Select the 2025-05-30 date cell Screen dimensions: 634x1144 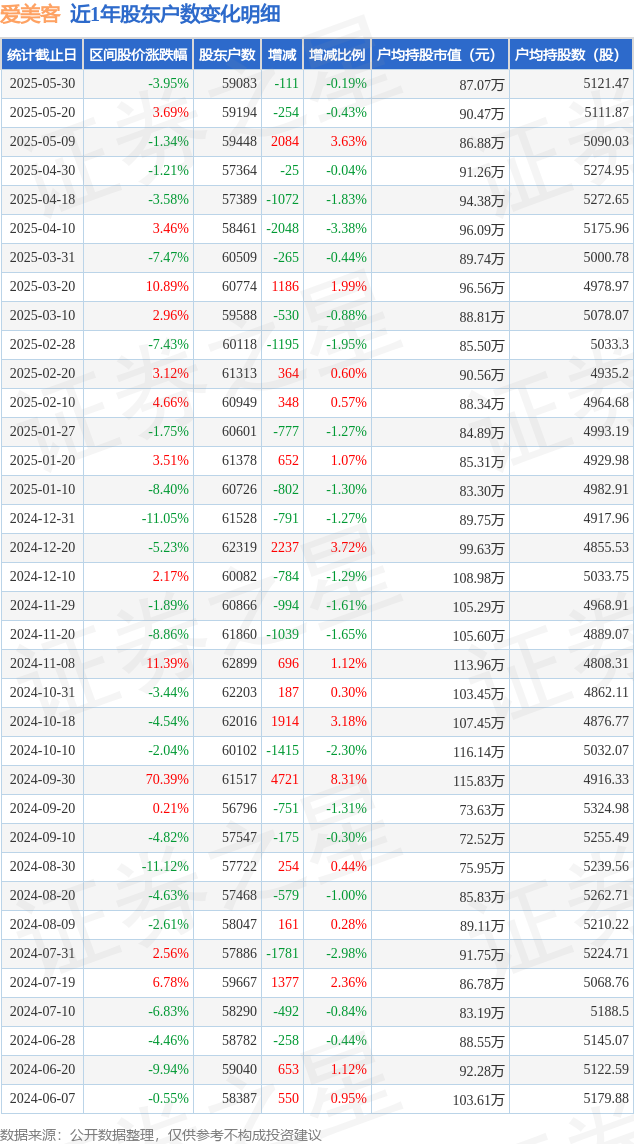(x=42, y=84)
